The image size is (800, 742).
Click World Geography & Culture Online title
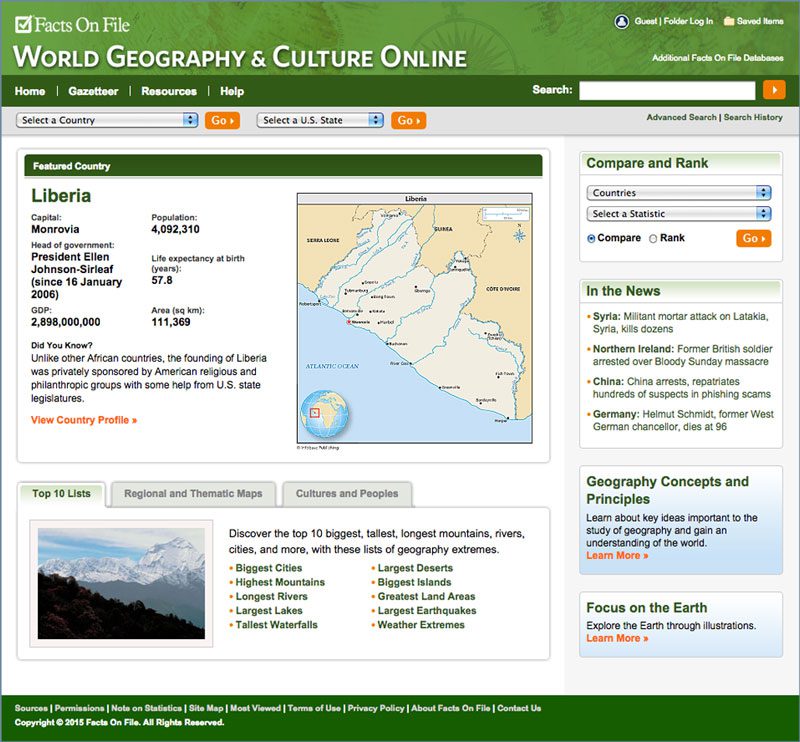click(240, 57)
